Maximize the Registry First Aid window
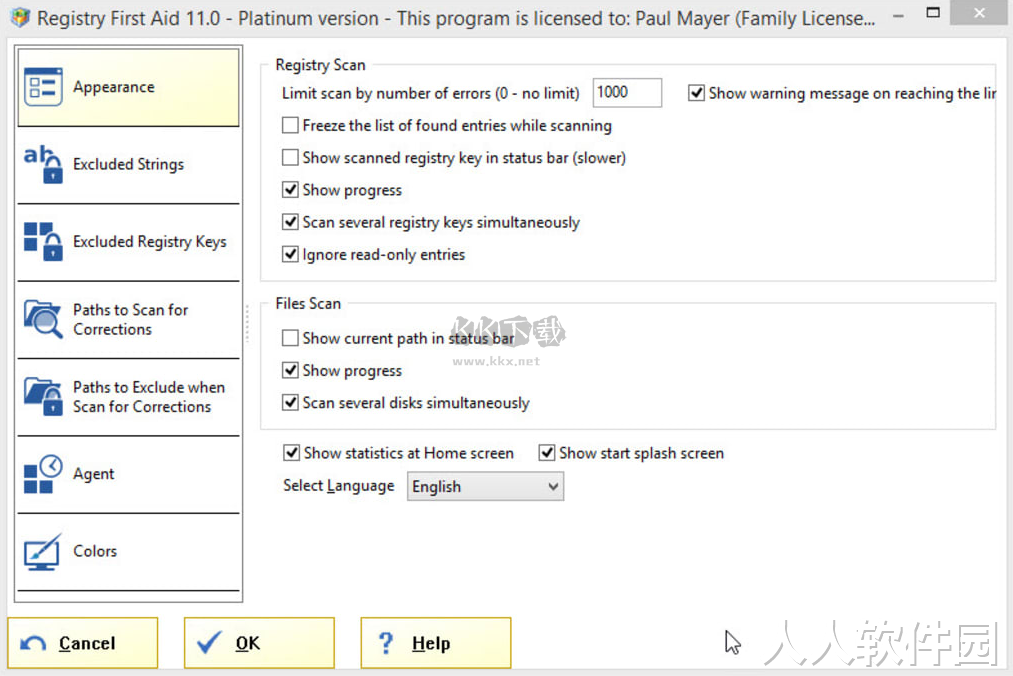 point(933,12)
